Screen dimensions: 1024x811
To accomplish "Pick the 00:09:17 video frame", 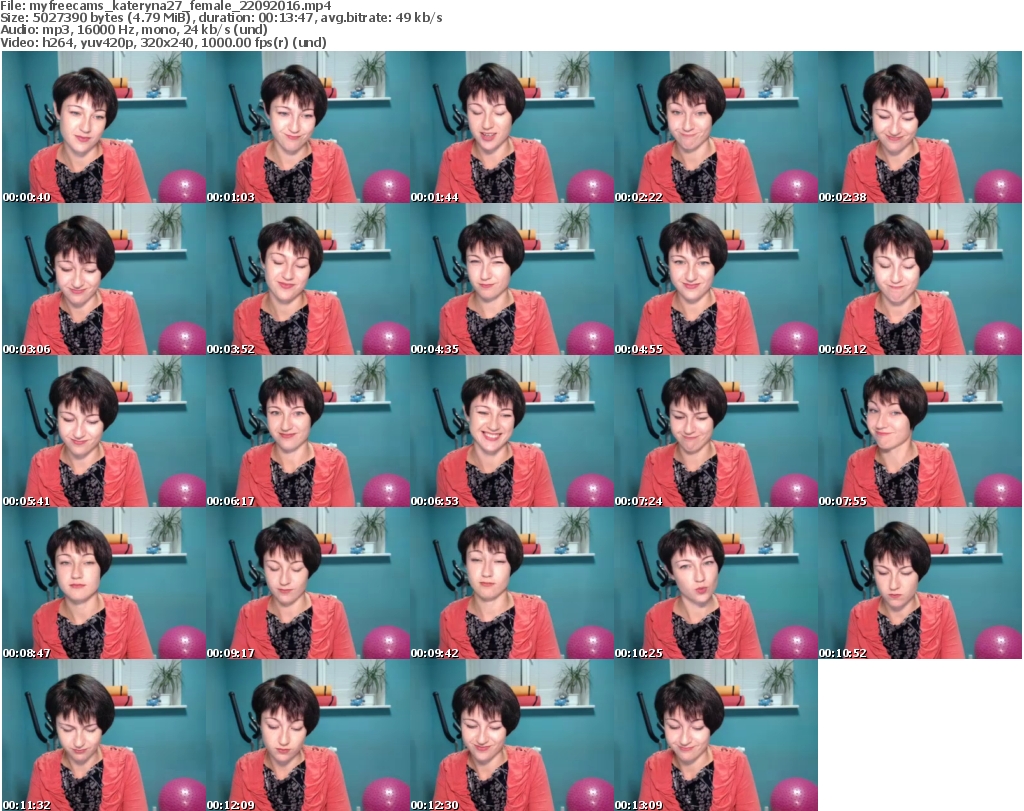I will (x=308, y=583).
